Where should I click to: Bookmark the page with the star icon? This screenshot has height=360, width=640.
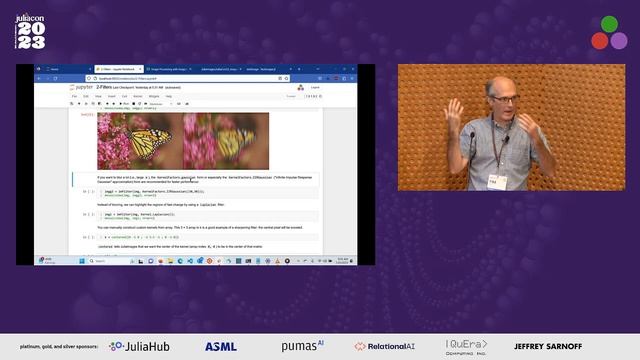287,78
